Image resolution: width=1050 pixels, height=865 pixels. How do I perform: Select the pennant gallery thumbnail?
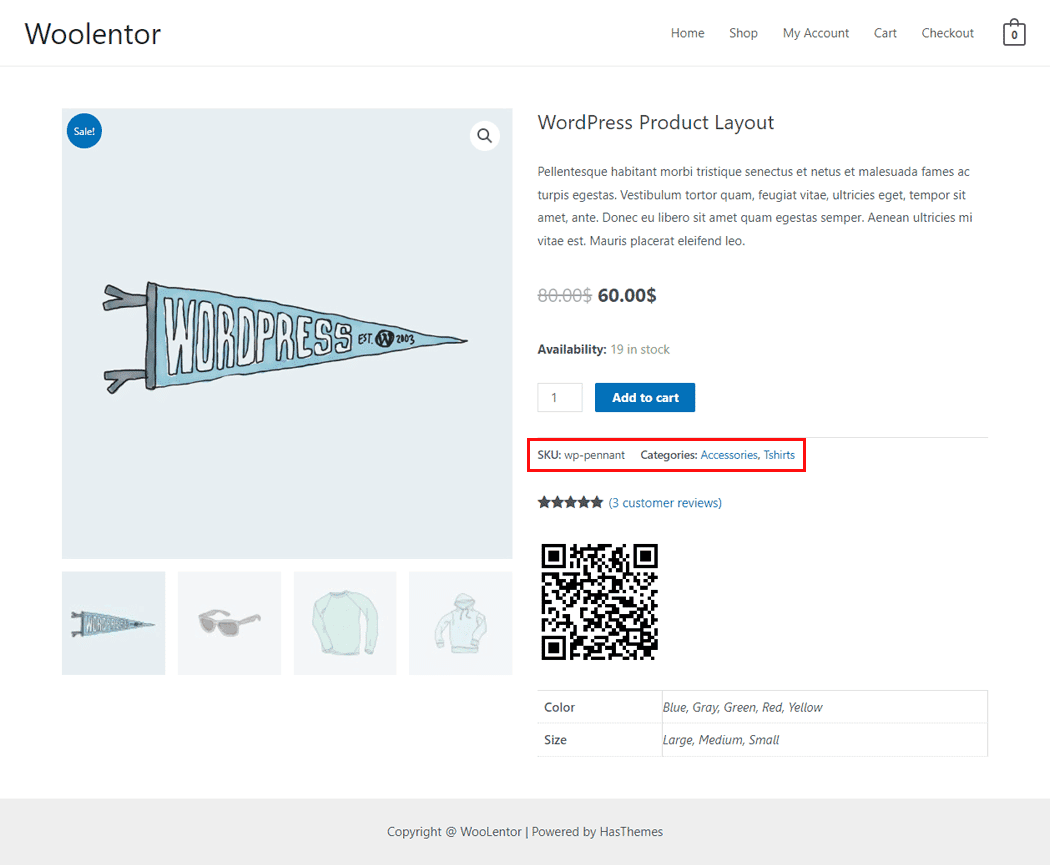coord(113,623)
